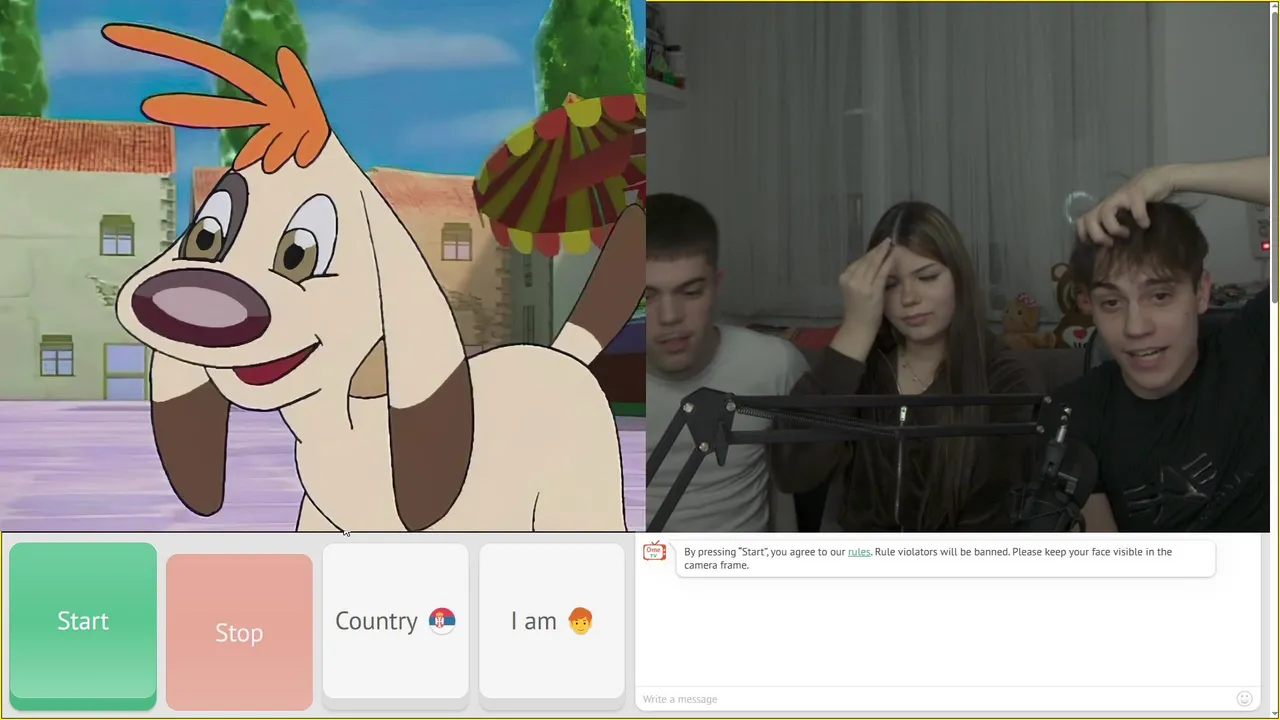The width and height of the screenshot is (1280, 720).
Task: Click the OmeTV logo icon in chat
Action: click(655, 552)
